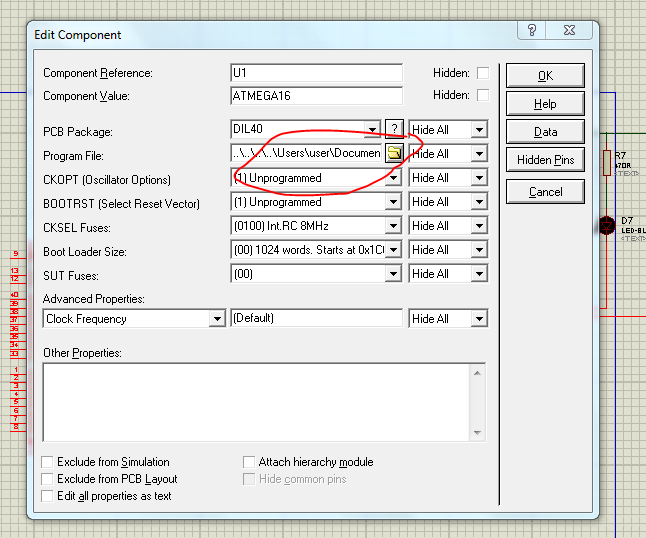Click inside the Other Properties text area
This screenshot has height=538, width=646.
(256, 402)
